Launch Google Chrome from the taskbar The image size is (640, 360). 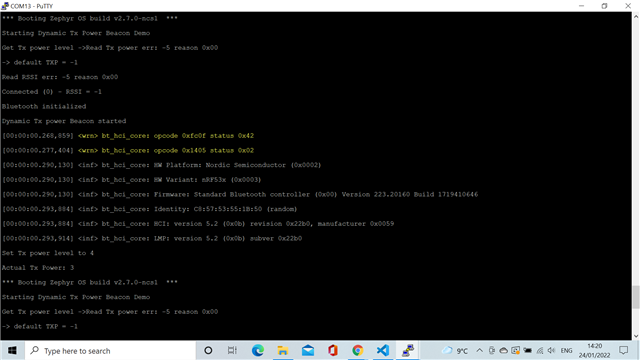pyautogui.click(x=358, y=350)
